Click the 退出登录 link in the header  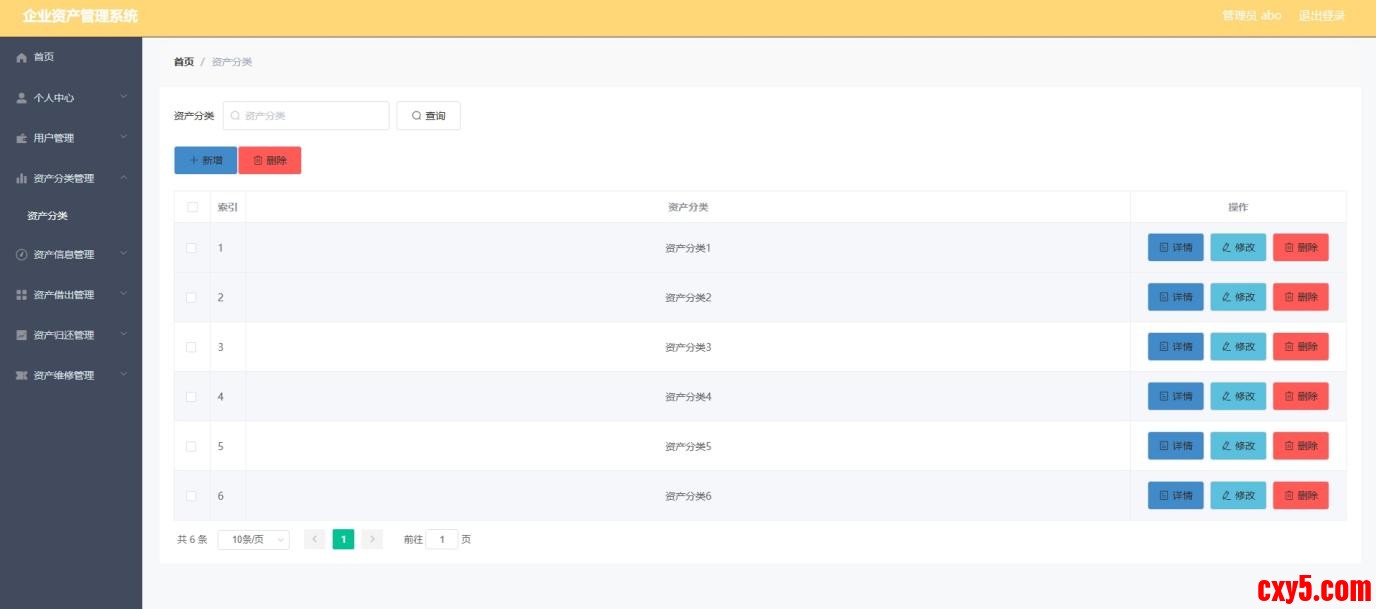[x=1321, y=16]
